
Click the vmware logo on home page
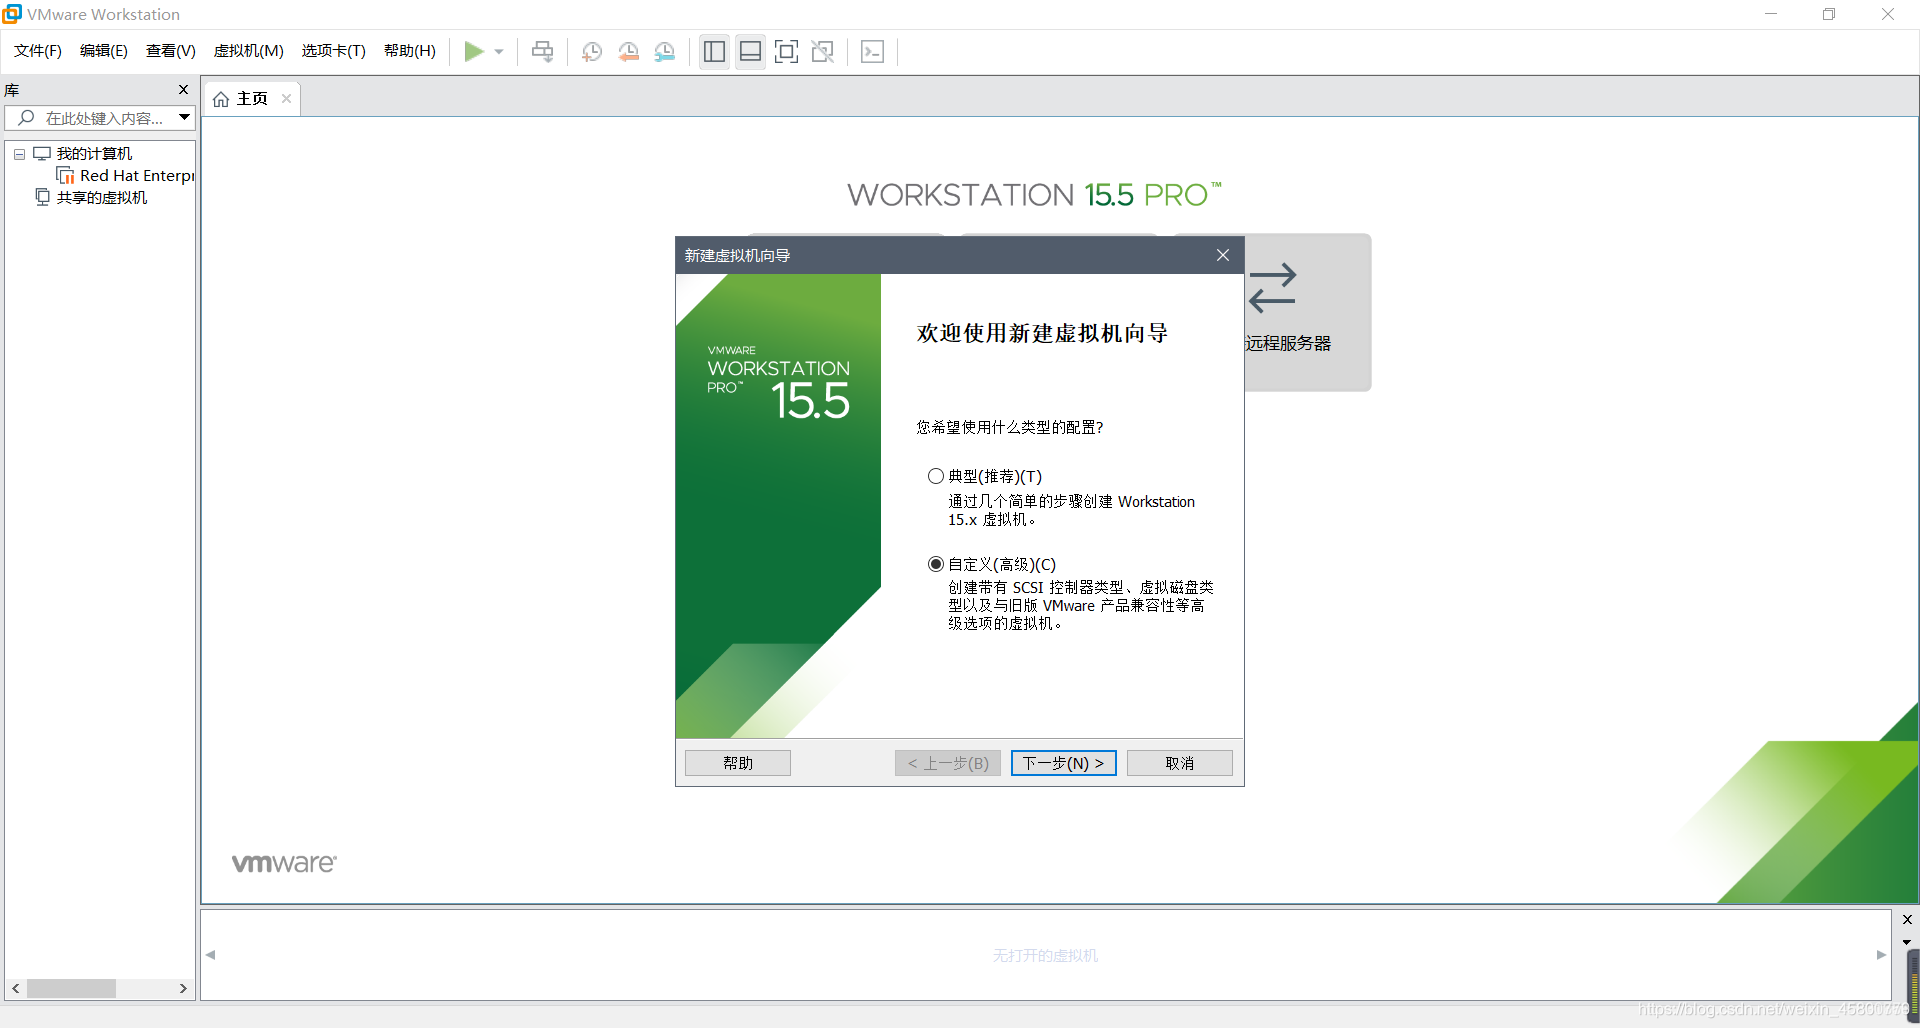point(284,863)
